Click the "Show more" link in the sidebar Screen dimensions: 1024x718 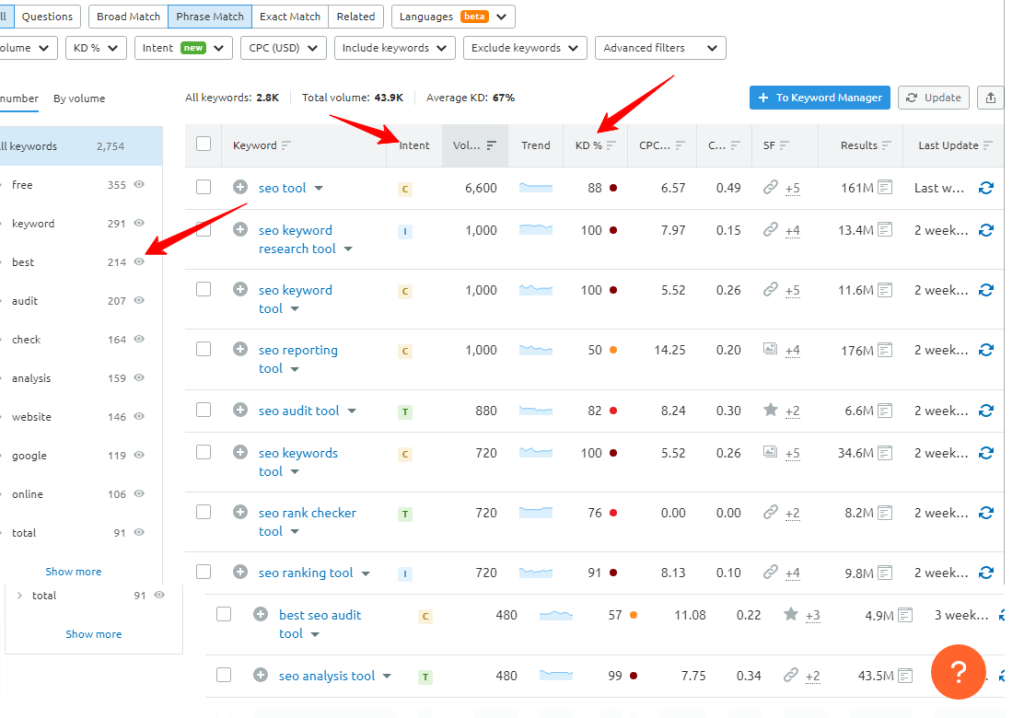click(x=73, y=571)
